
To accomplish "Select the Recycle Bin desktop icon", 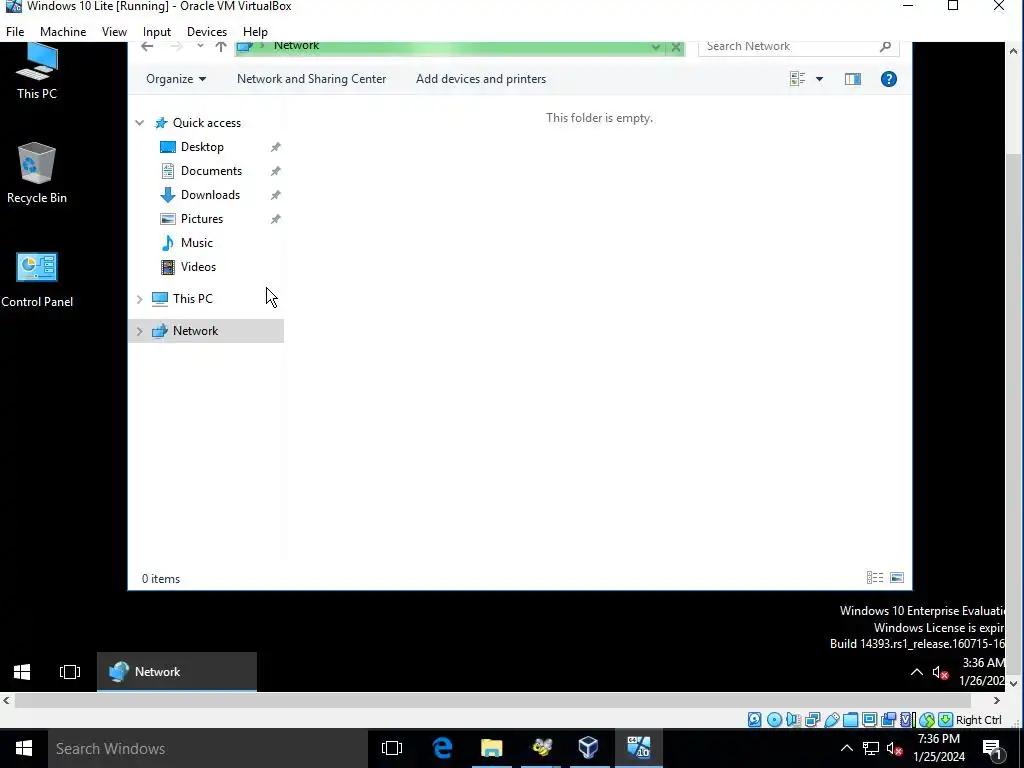I will 37,172.
